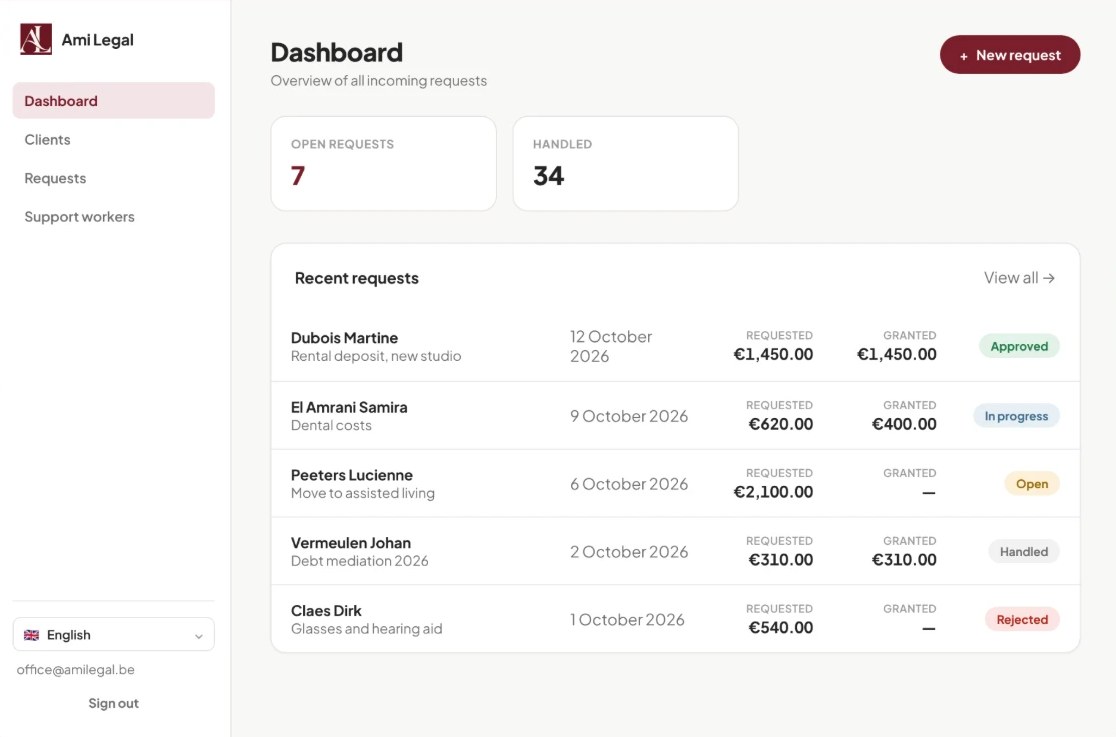Click the Recent requests heading

pos(357,278)
